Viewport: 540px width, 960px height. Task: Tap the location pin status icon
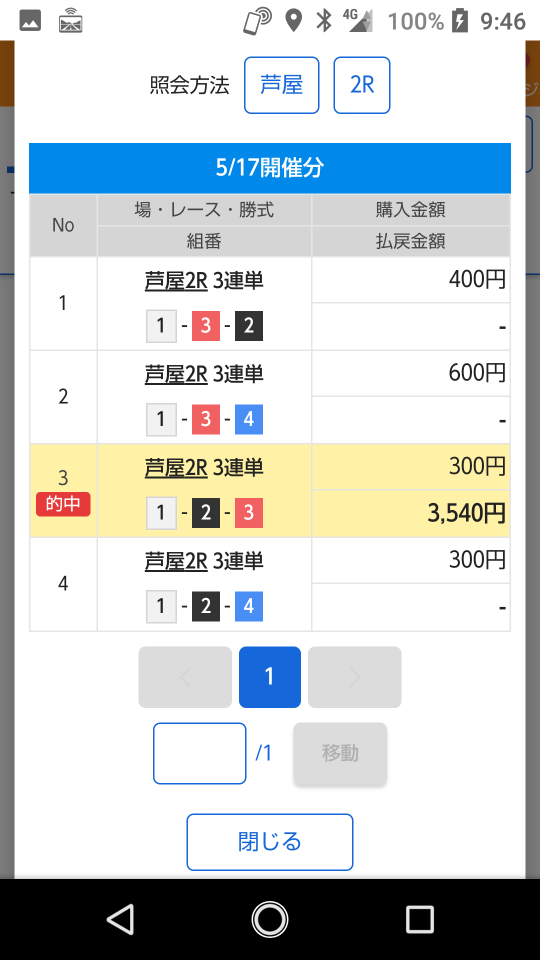coord(294,21)
